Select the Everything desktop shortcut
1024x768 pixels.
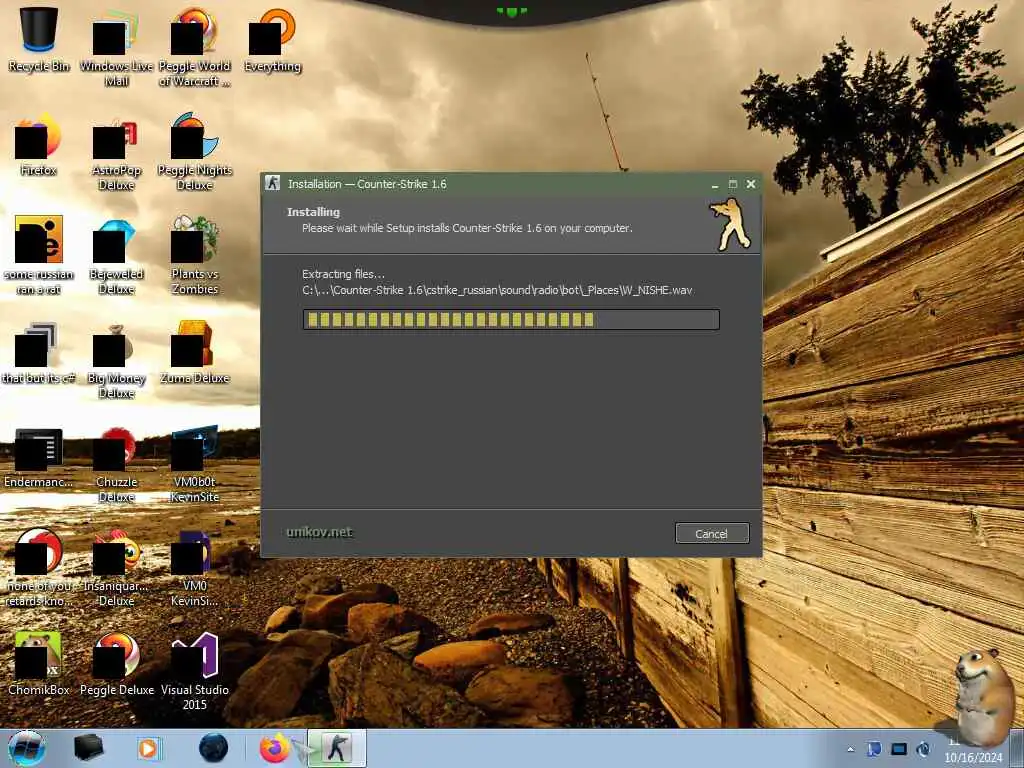(272, 39)
